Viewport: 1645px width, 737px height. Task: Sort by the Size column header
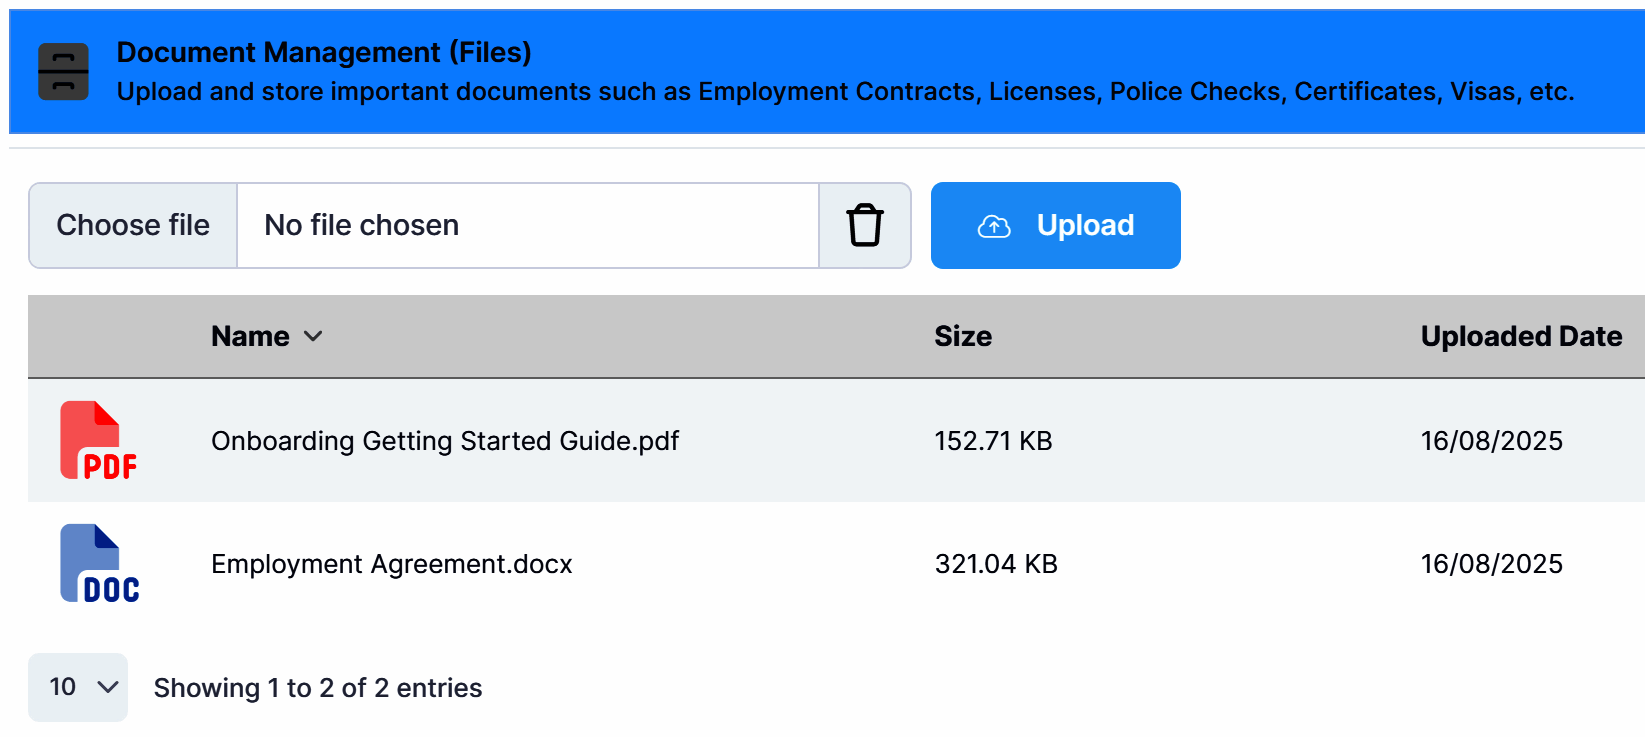click(962, 336)
